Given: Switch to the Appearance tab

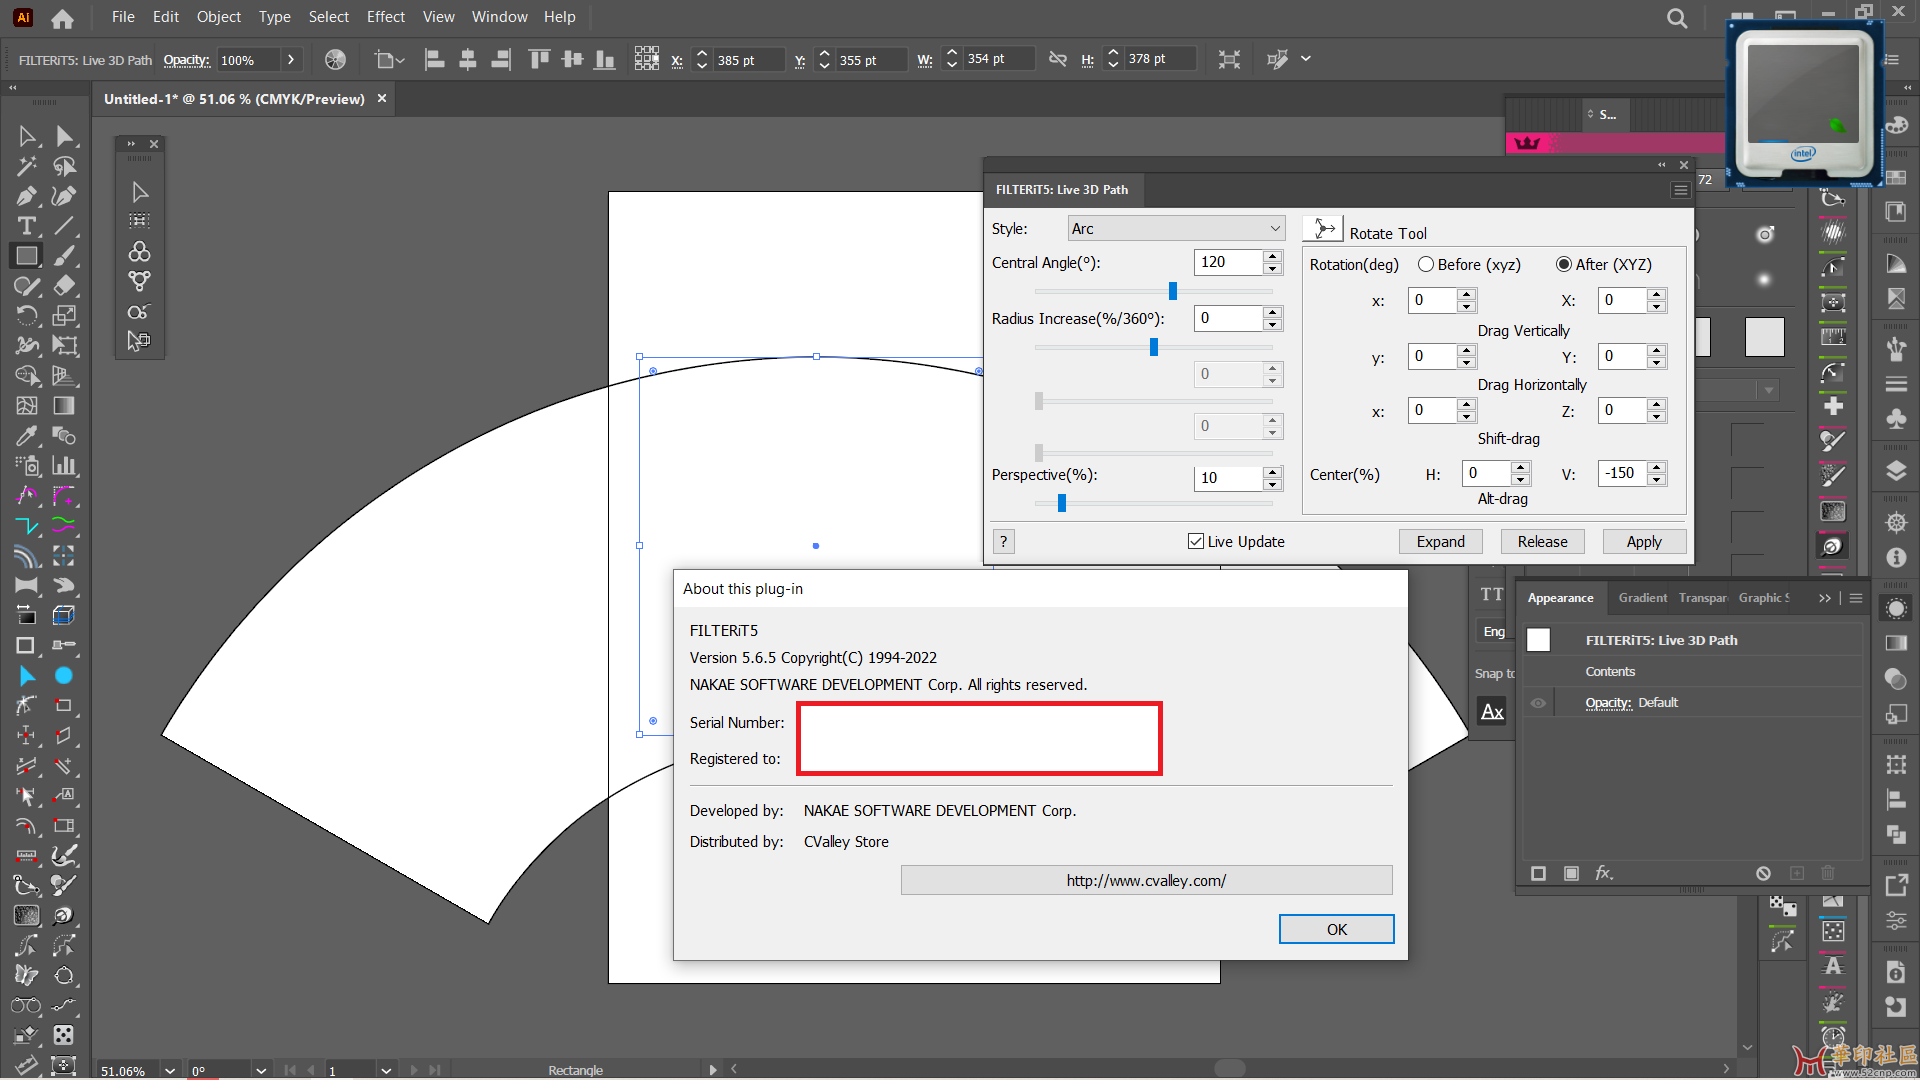Looking at the screenshot, I should [x=1560, y=598].
